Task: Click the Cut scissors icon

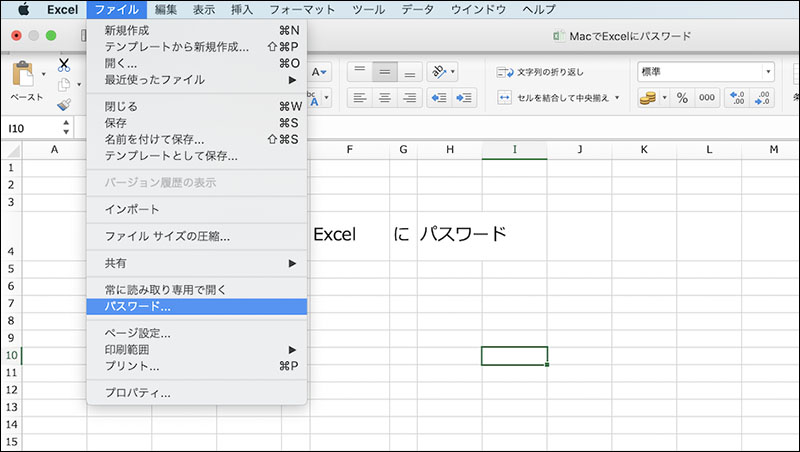Action: [x=64, y=65]
